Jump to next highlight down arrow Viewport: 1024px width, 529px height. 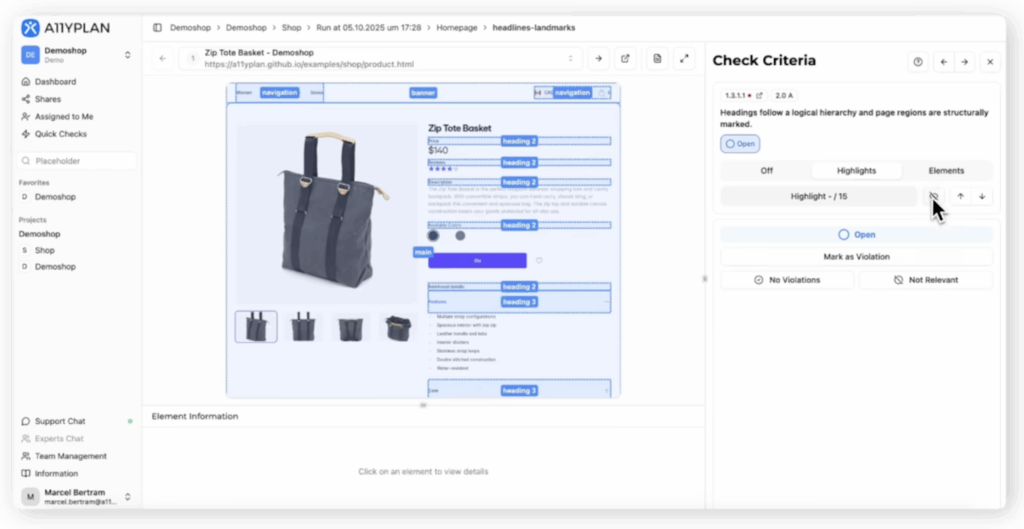(x=982, y=196)
